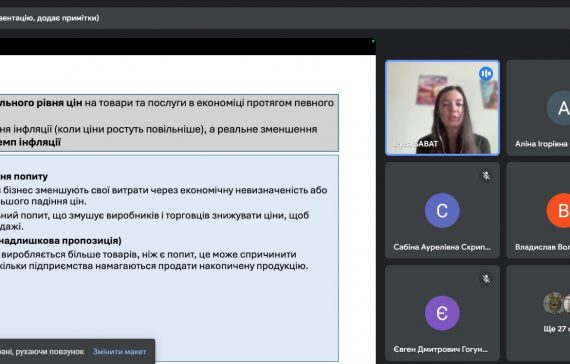The width and height of the screenshot is (570, 364).
Task: Click muted microphone icon on Євген's tile
Action: coord(486,279)
